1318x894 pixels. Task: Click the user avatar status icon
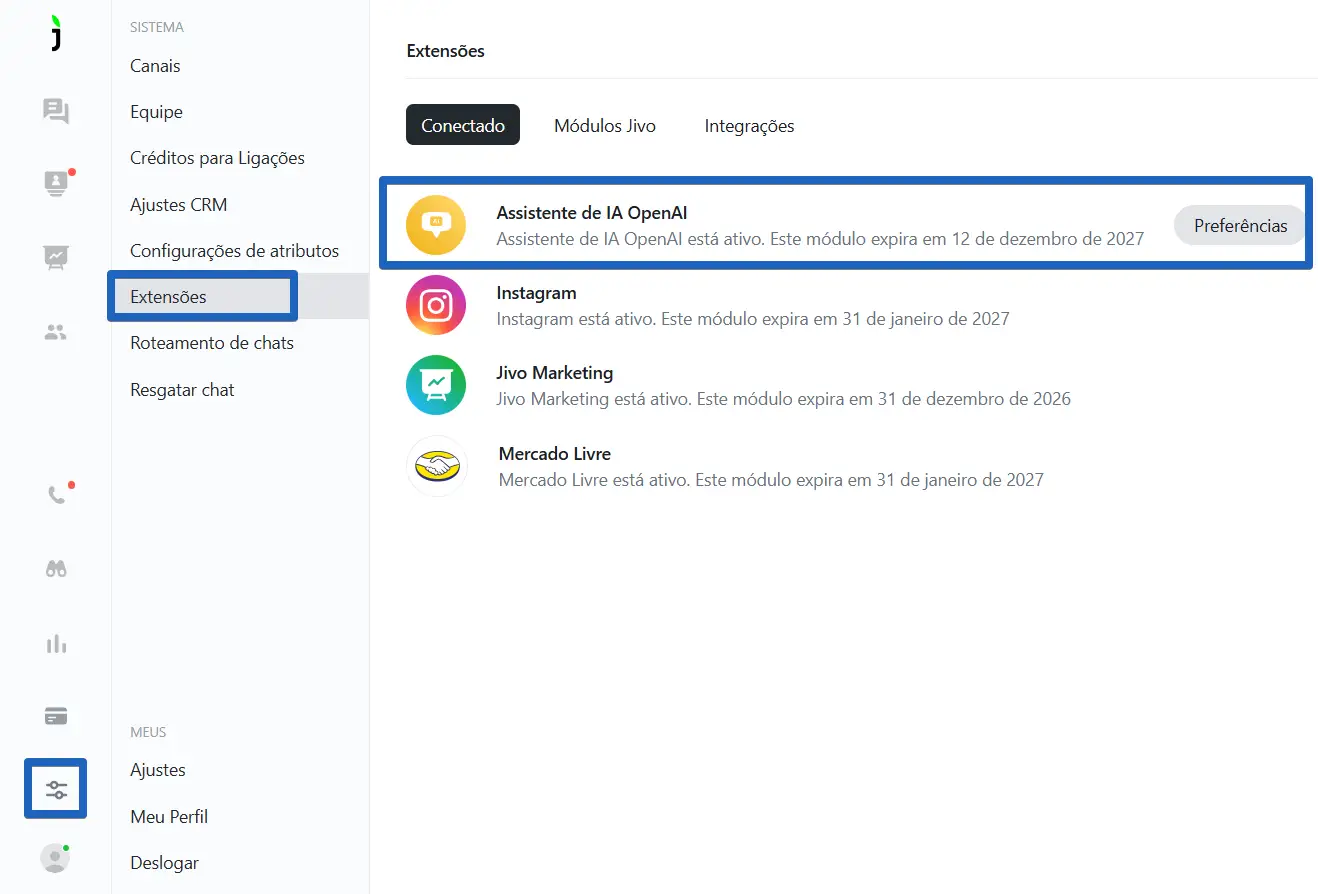tap(55, 859)
